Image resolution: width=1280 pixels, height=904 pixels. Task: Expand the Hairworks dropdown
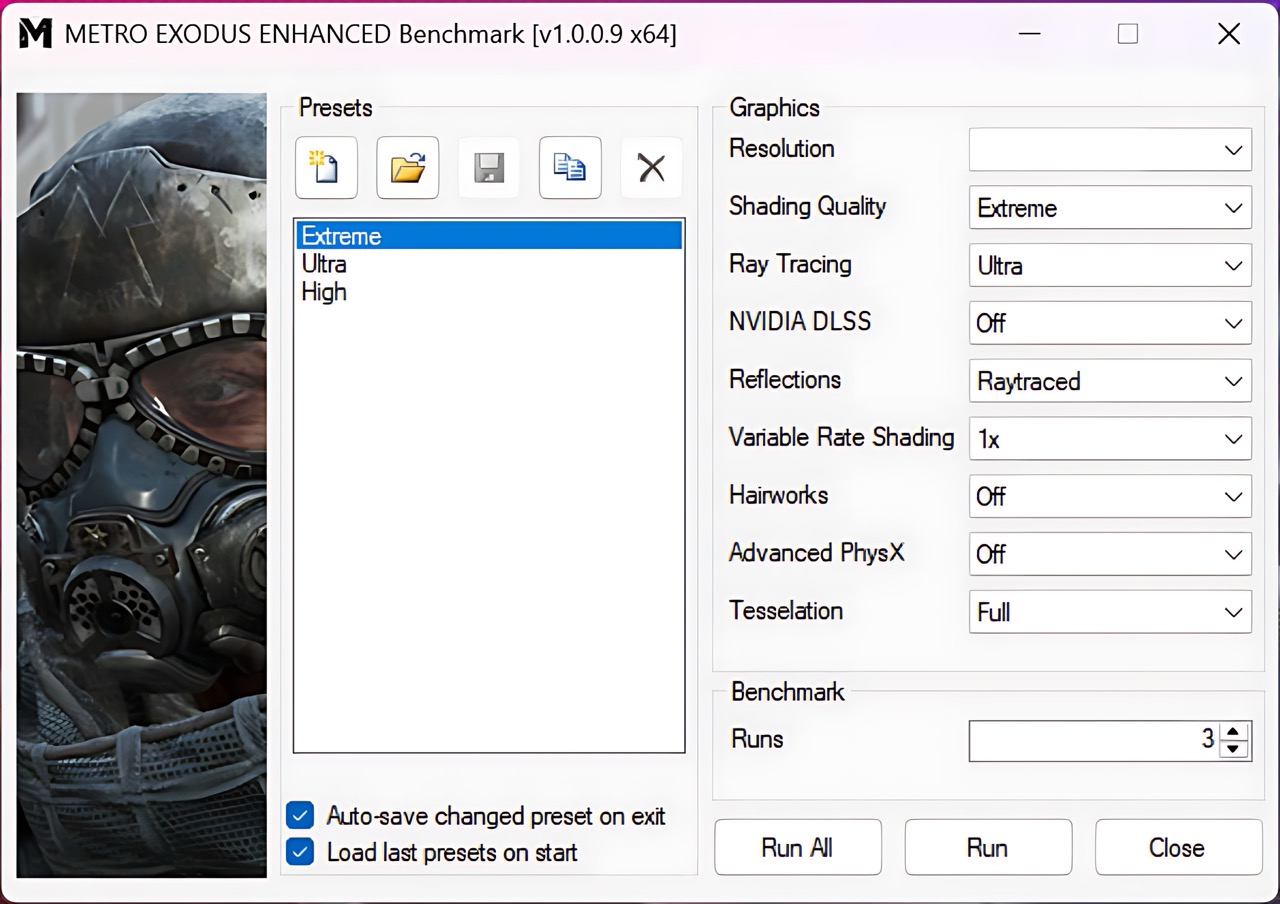(x=1110, y=496)
